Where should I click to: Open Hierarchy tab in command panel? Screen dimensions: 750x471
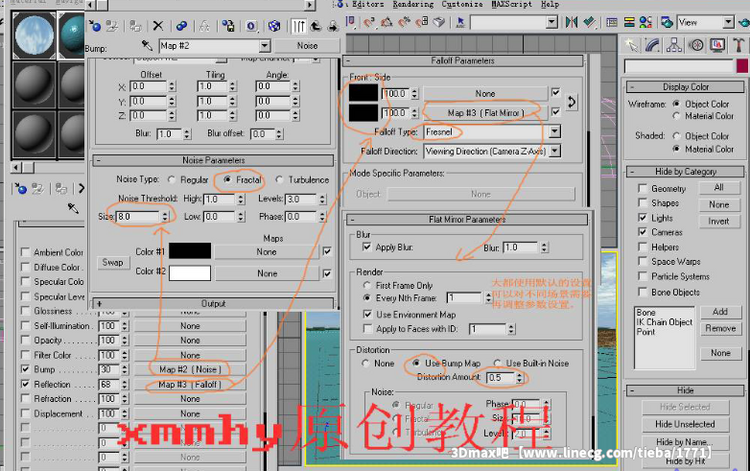(674, 45)
